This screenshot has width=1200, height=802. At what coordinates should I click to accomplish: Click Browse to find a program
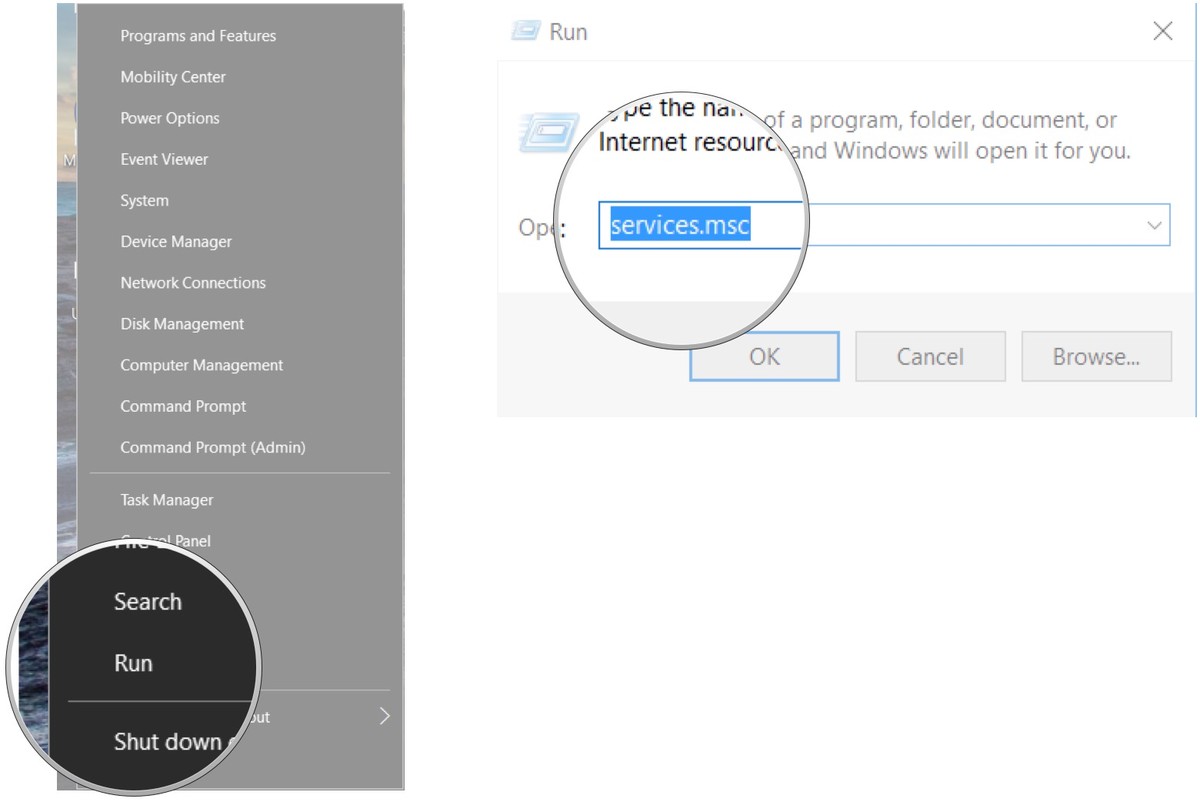[1096, 356]
